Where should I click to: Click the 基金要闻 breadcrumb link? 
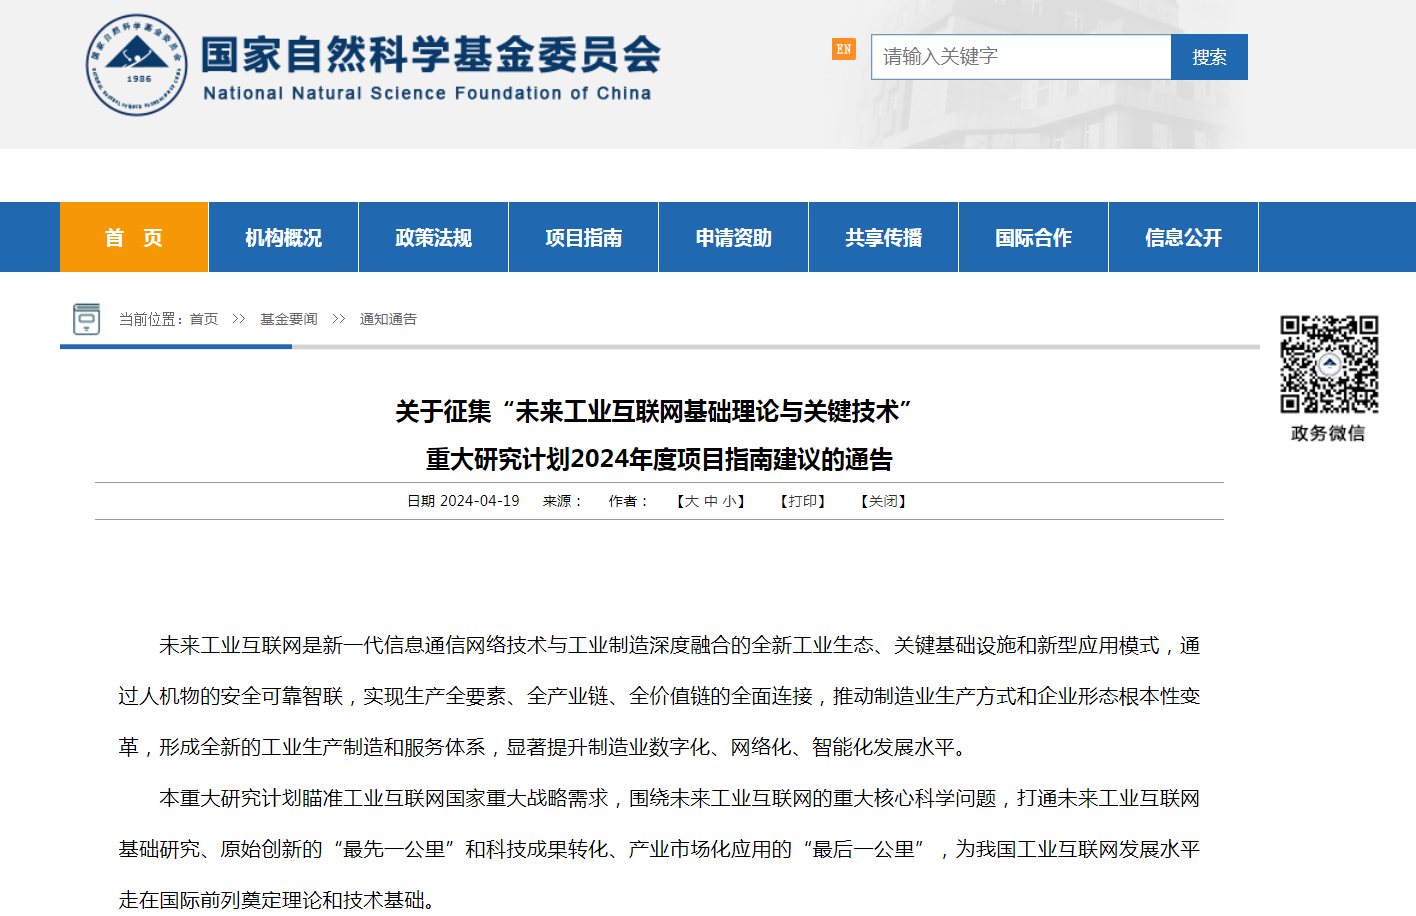288,319
